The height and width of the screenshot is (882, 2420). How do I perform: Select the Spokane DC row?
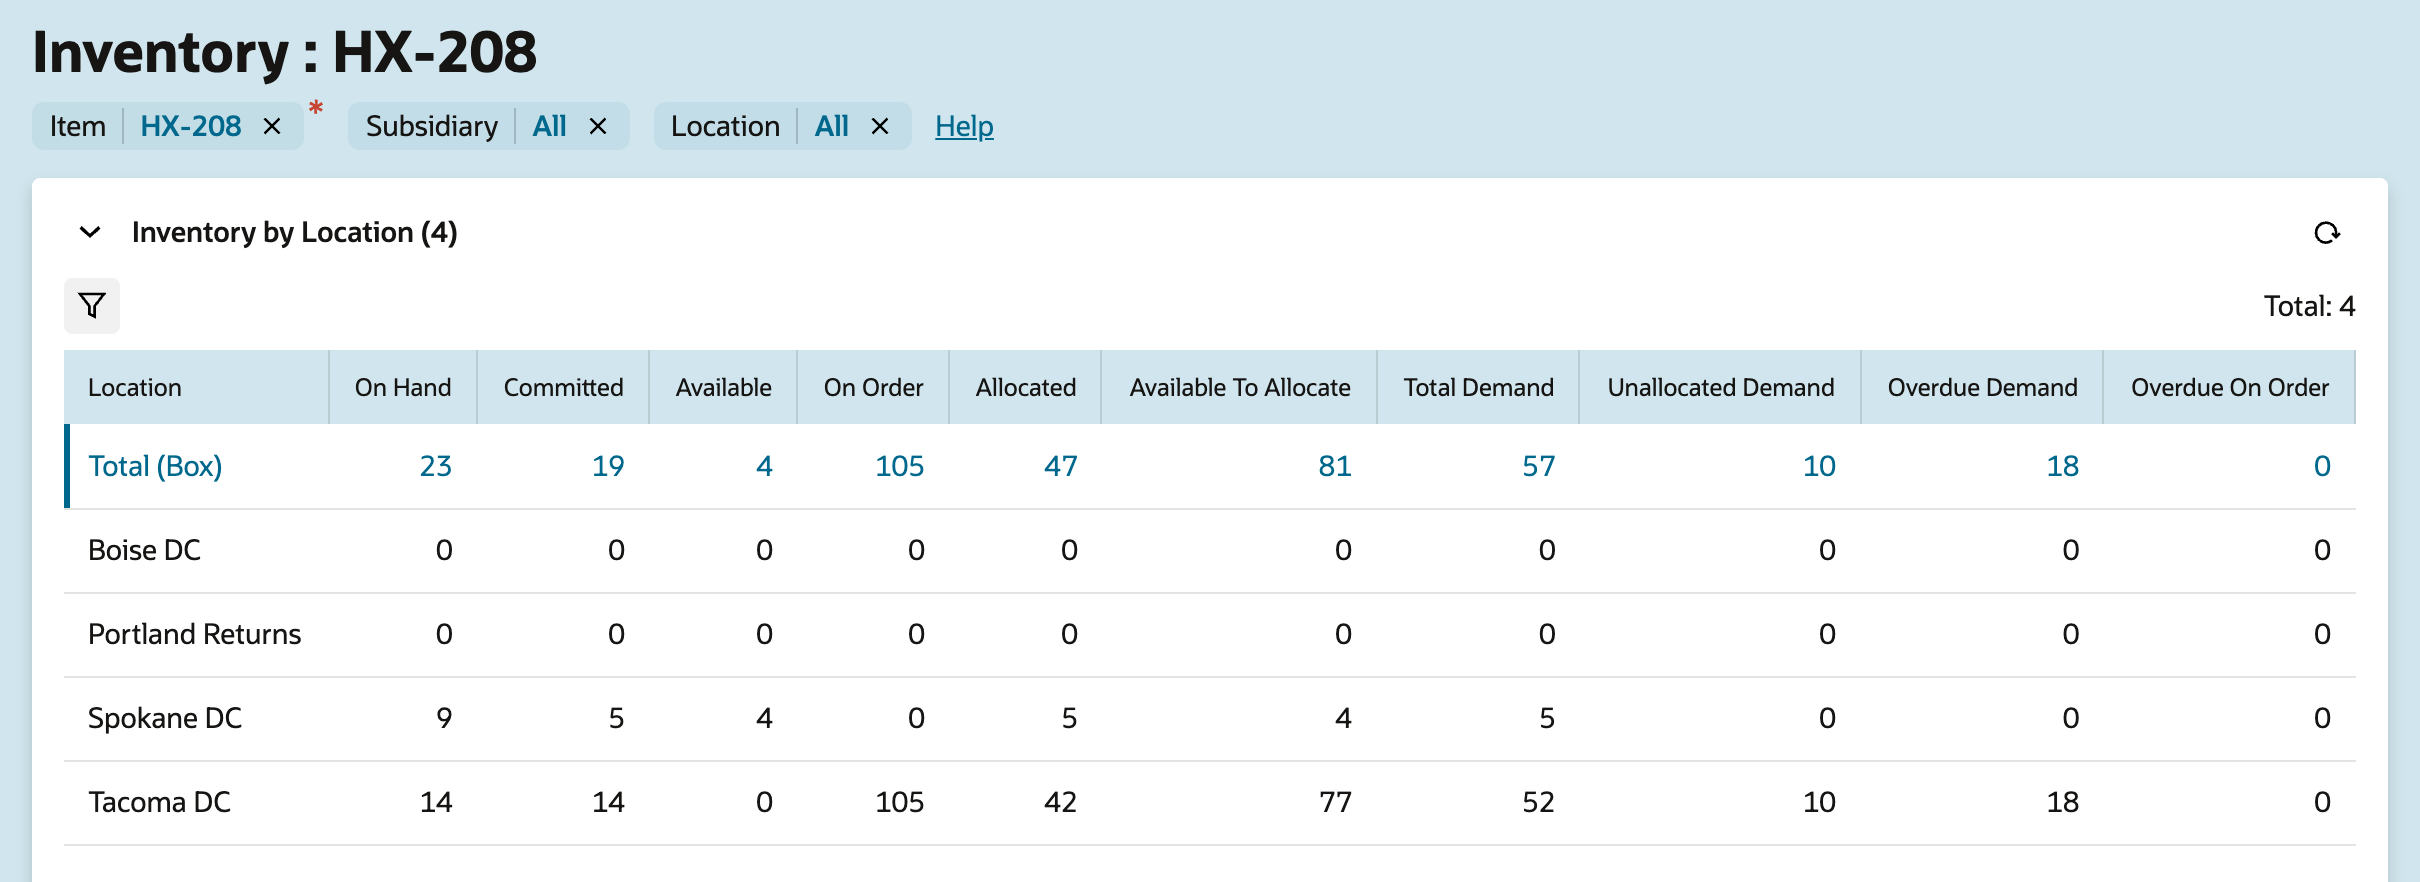[1210, 719]
